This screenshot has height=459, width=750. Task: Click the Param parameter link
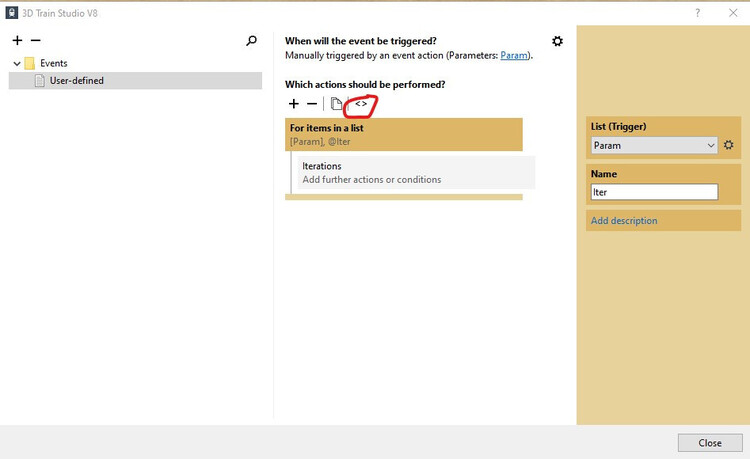click(x=515, y=55)
